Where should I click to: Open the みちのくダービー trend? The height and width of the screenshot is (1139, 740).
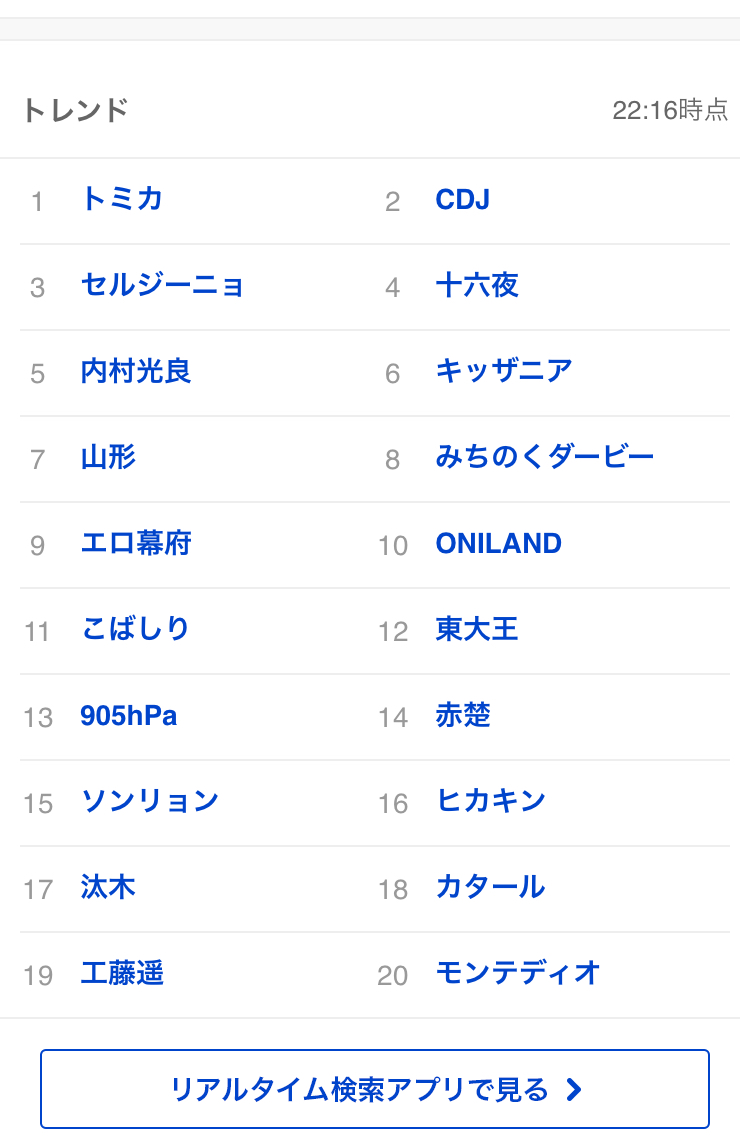pos(545,457)
